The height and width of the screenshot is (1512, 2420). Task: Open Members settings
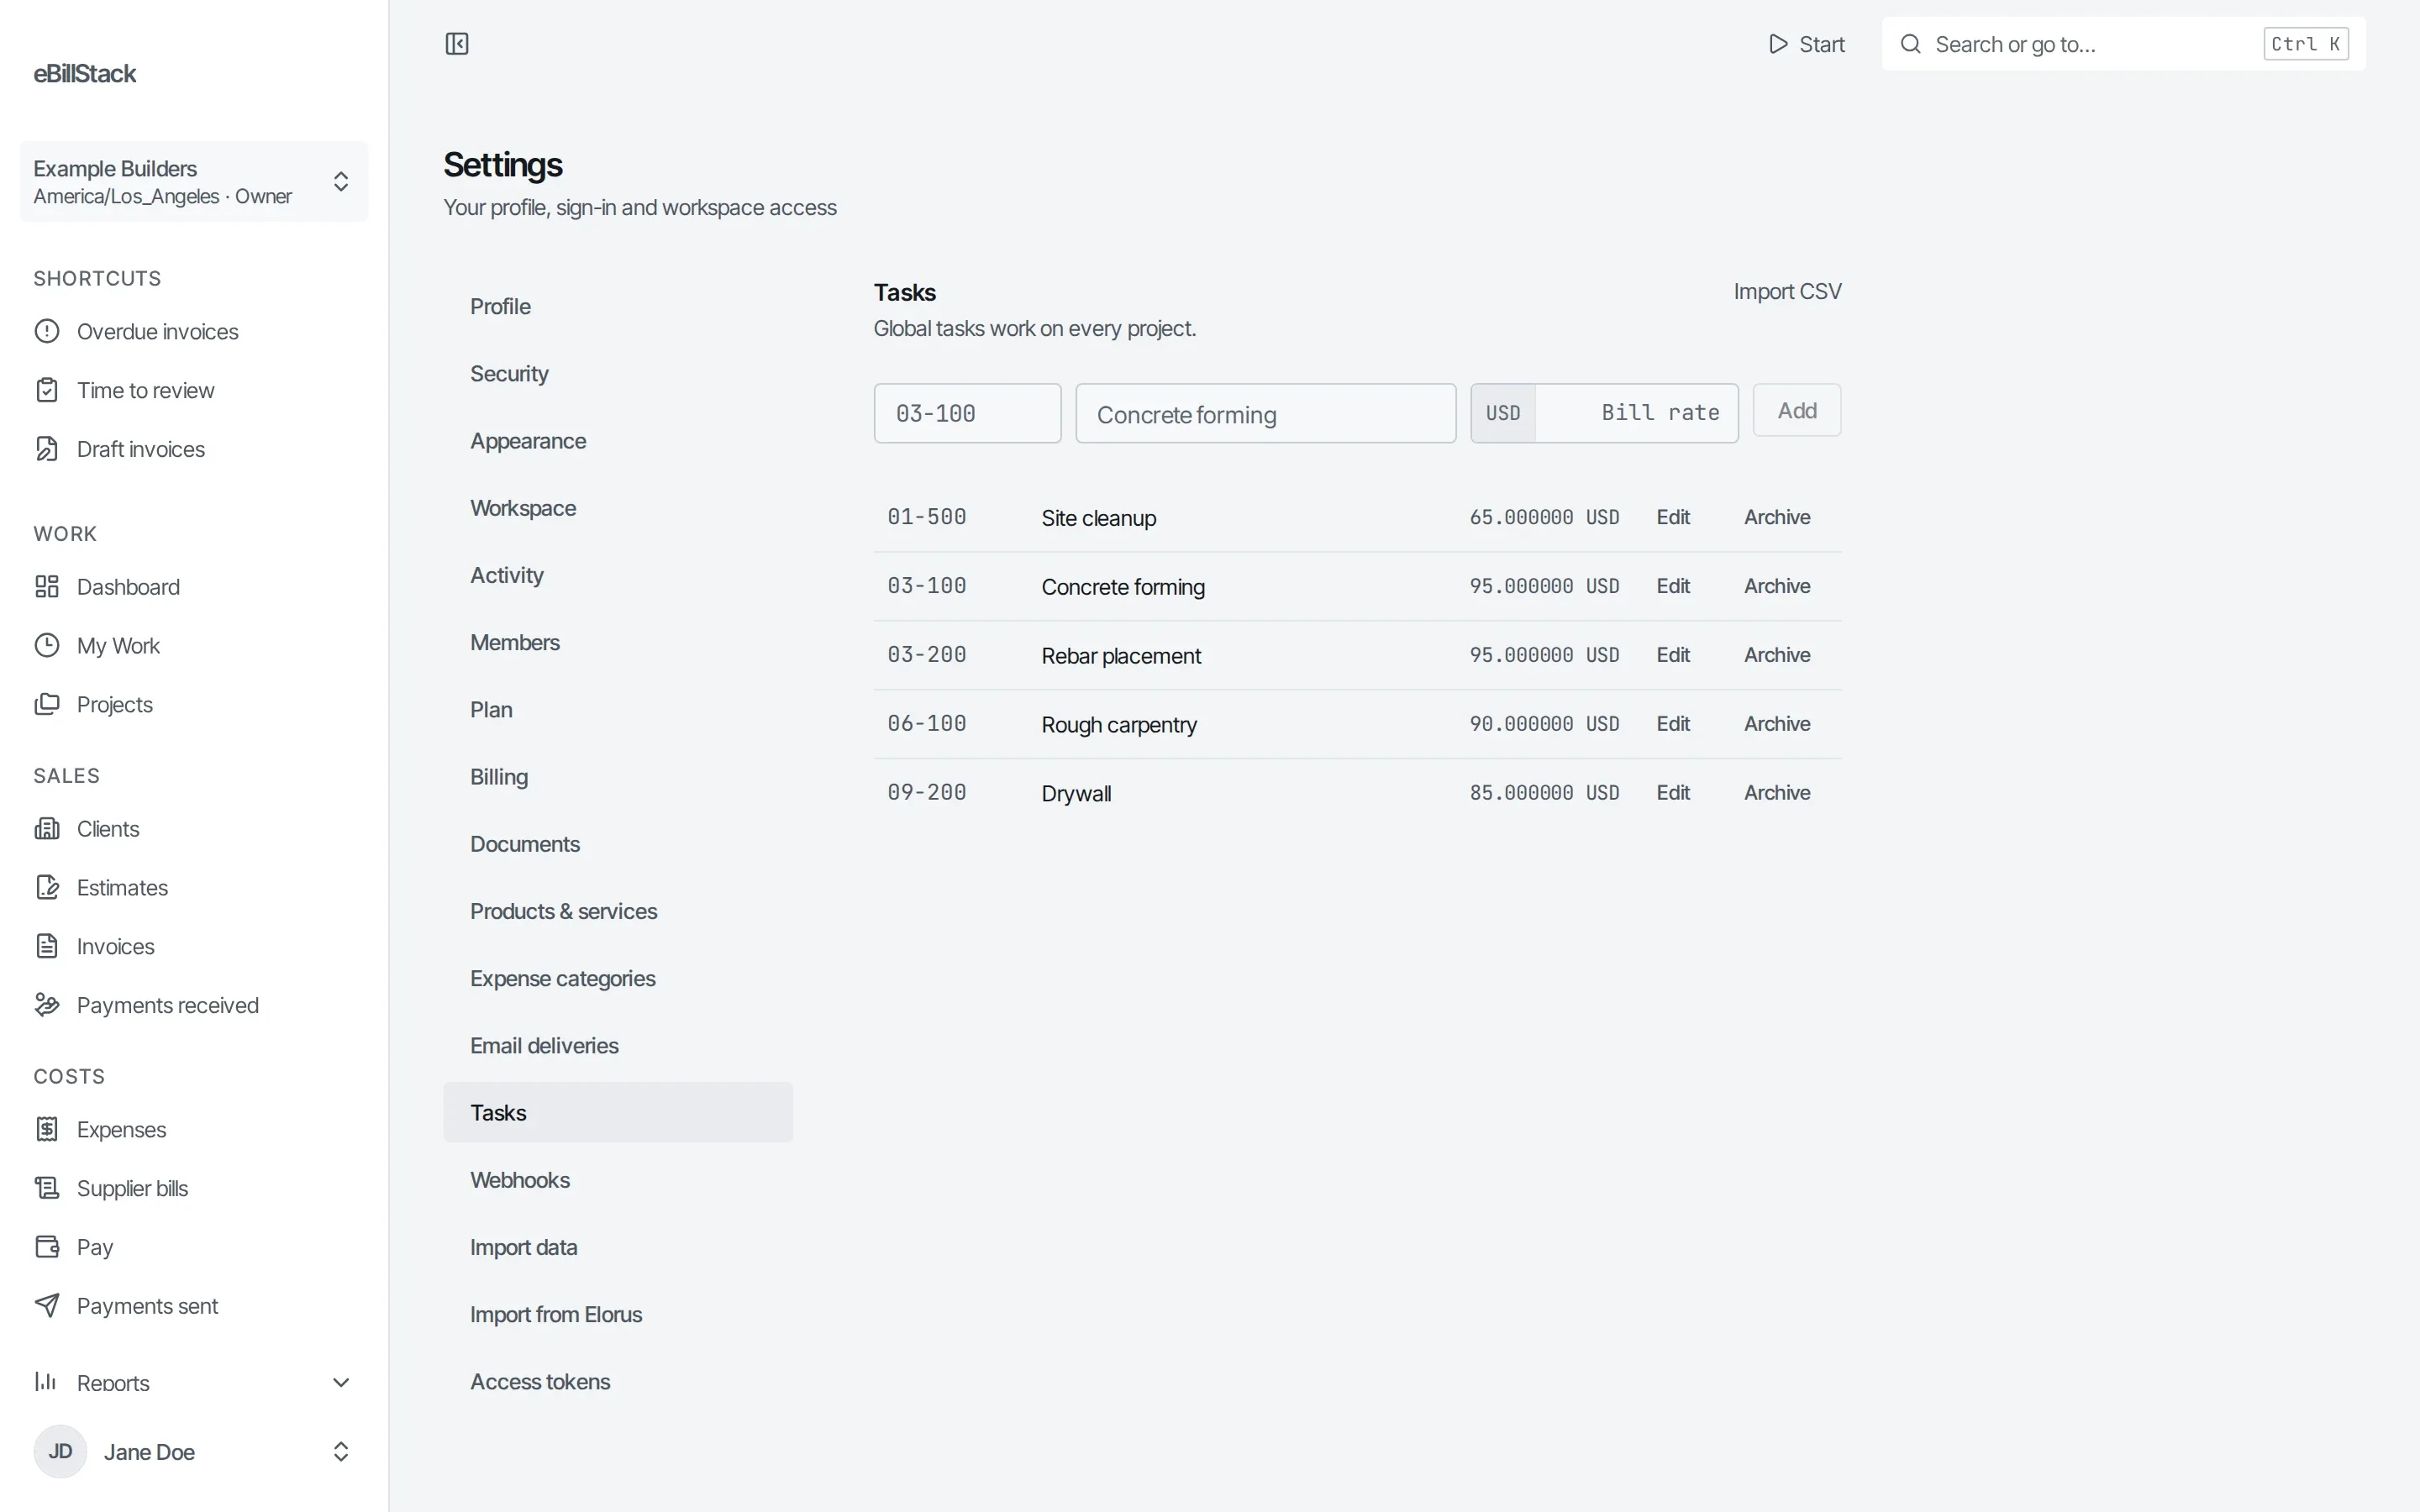(618, 643)
